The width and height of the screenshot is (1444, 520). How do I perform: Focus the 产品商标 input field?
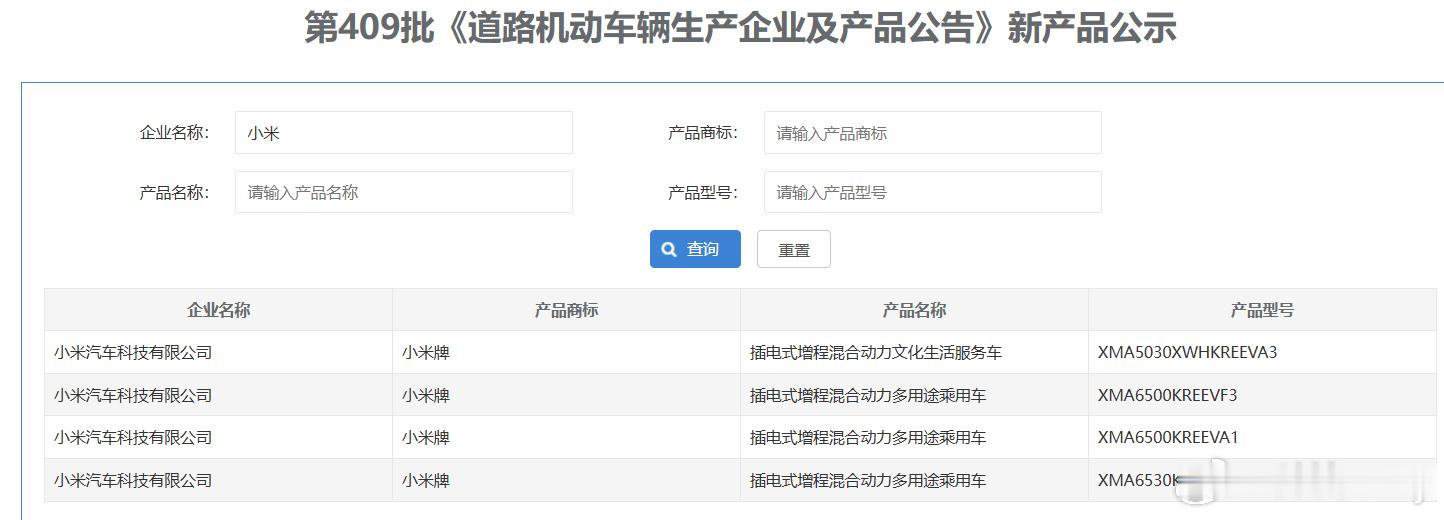(x=933, y=132)
